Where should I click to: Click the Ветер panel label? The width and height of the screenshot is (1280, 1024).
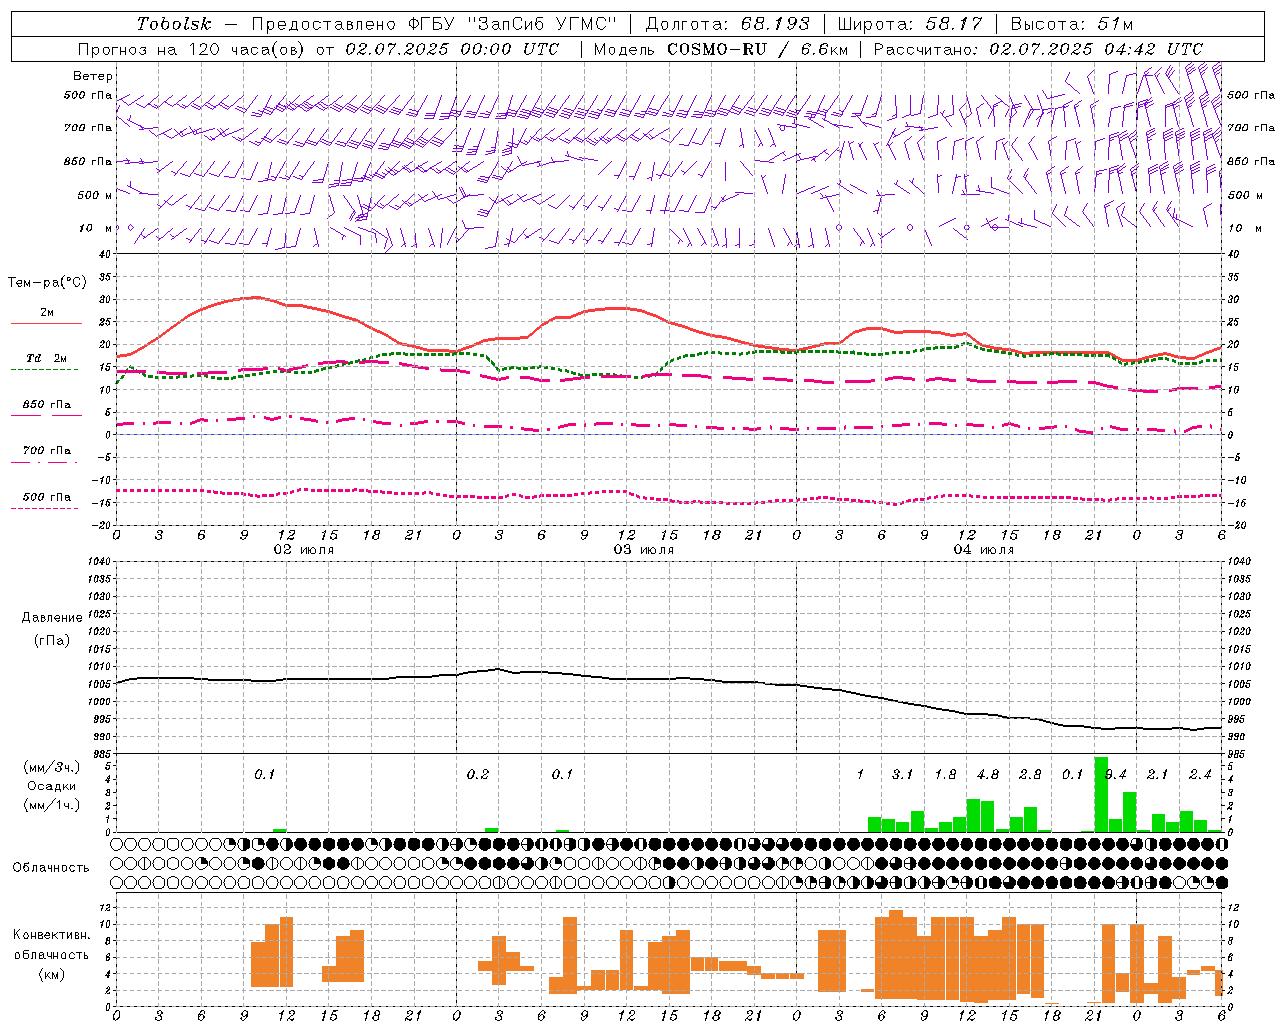[x=93, y=76]
